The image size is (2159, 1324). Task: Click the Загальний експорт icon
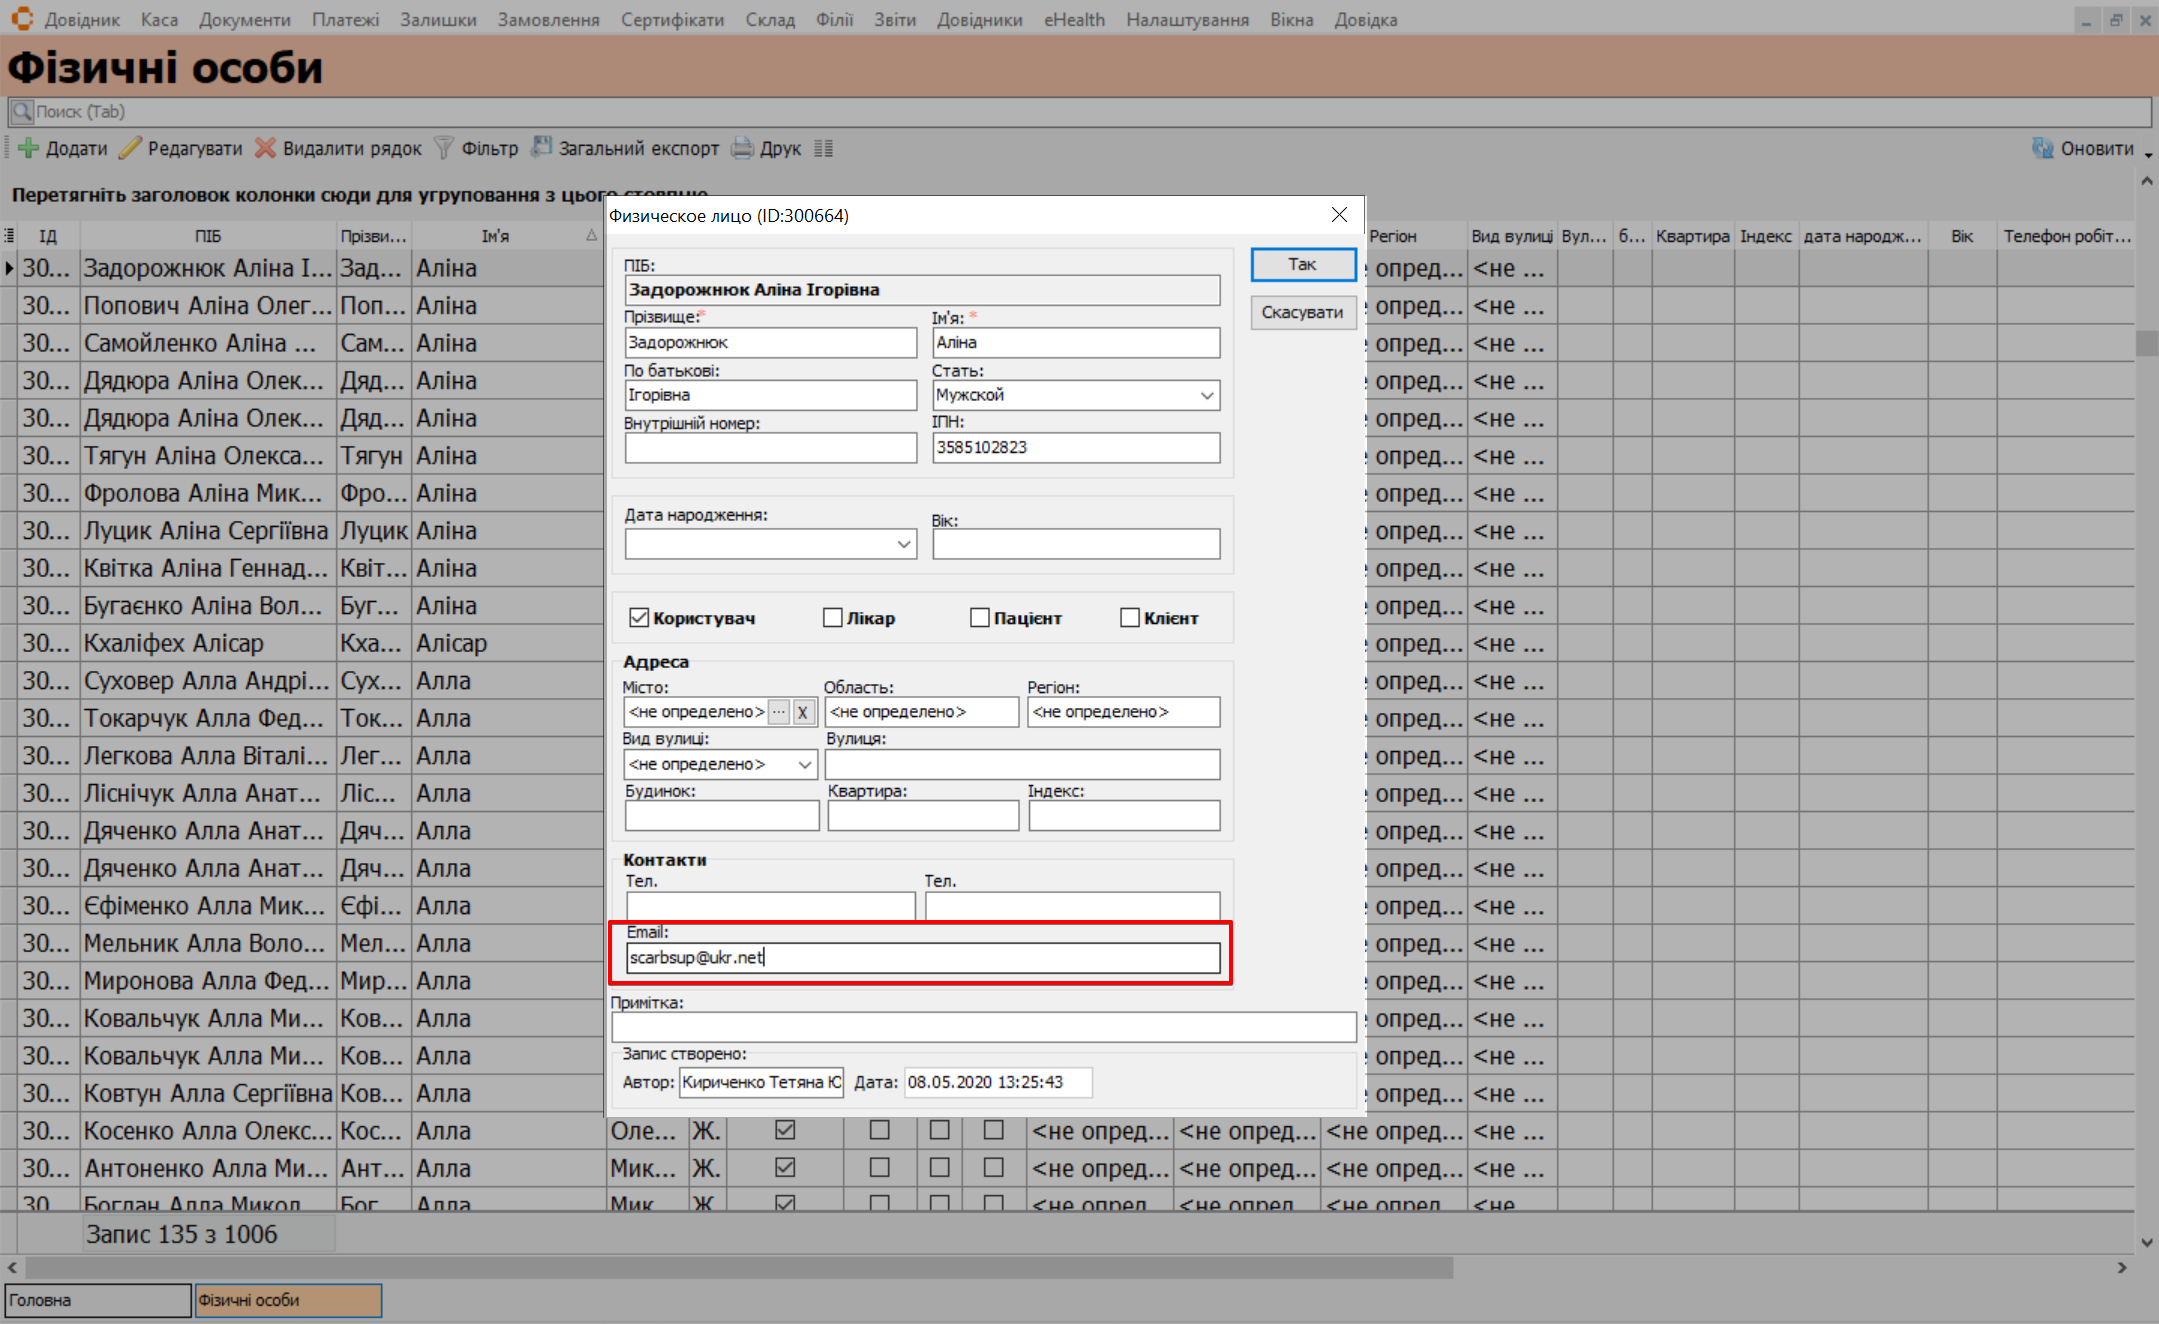pyautogui.click(x=541, y=148)
